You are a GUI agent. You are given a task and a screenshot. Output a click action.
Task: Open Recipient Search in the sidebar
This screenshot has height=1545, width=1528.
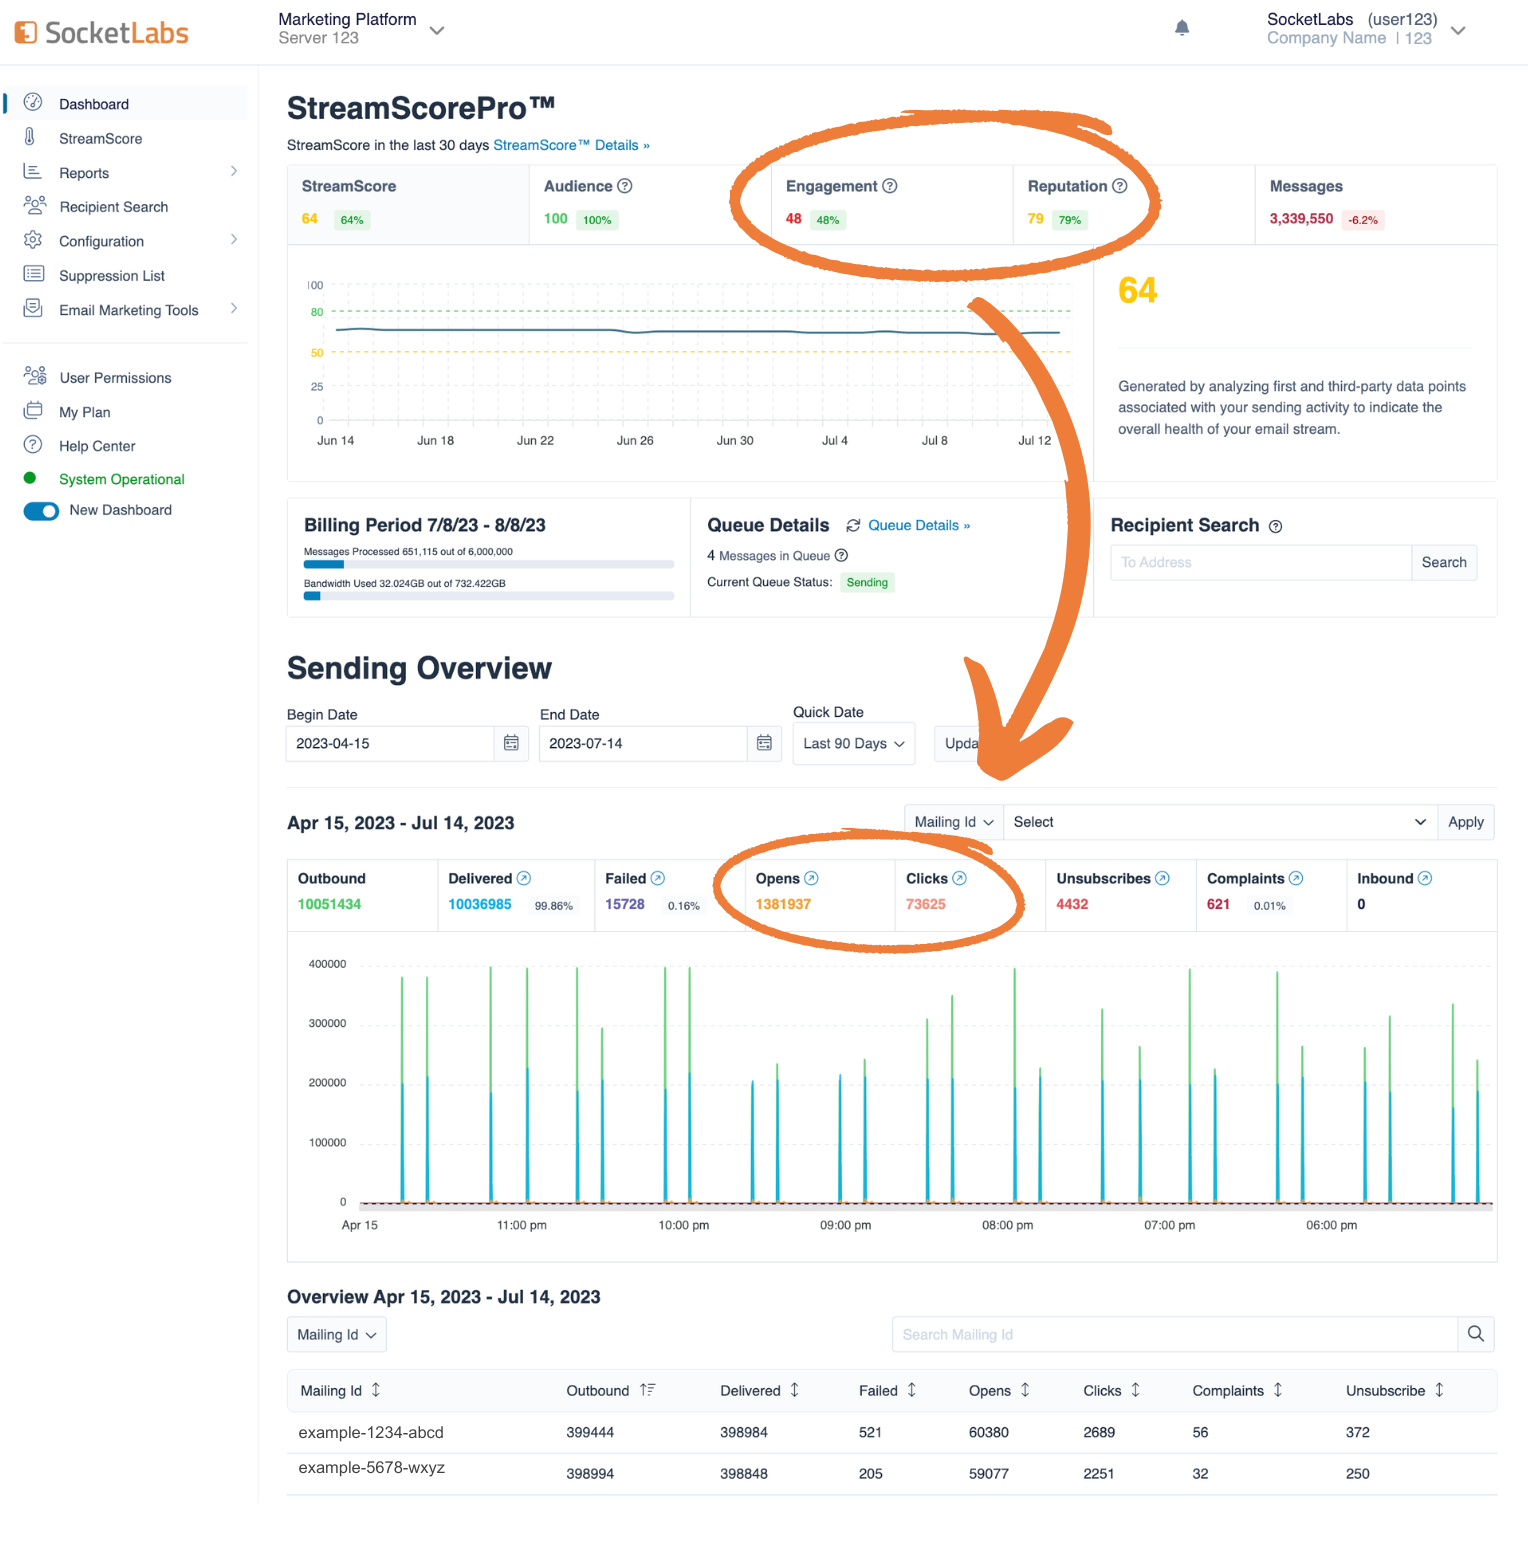pos(114,207)
